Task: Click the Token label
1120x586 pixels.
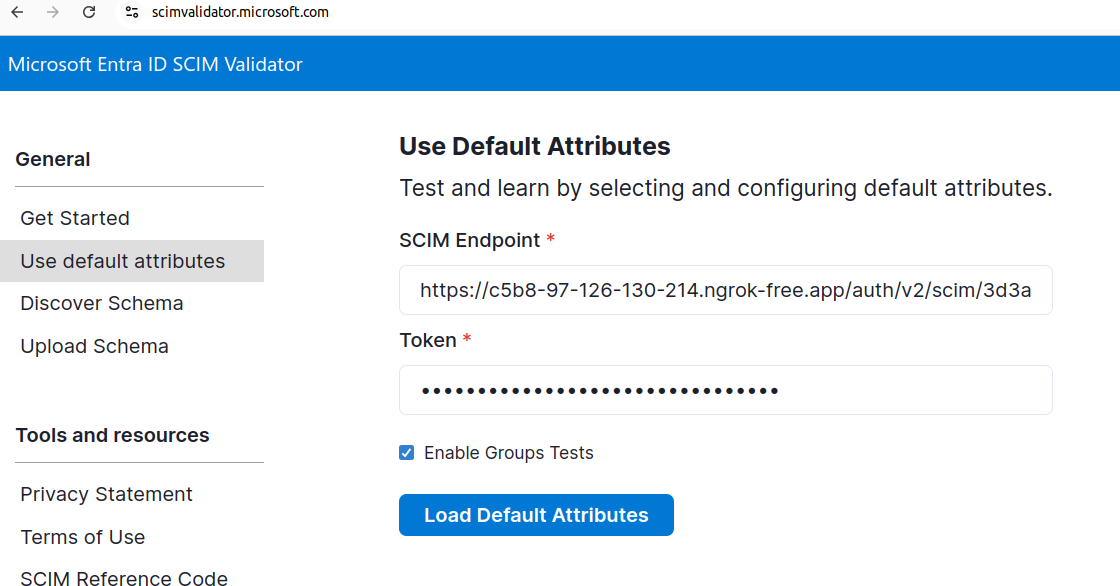Action: tap(428, 340)
